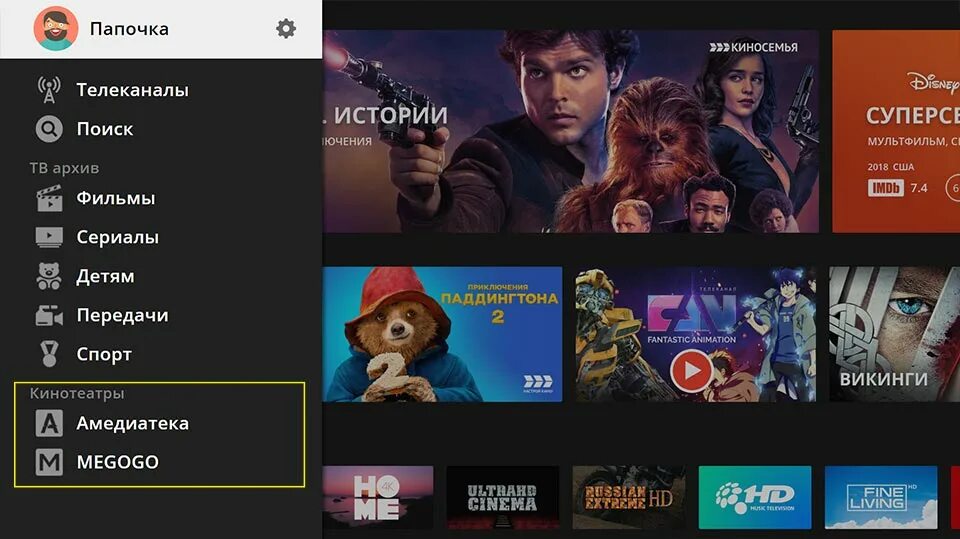
Task: Open the Disney Суперсемейка card
Action: tap(896, 131)
